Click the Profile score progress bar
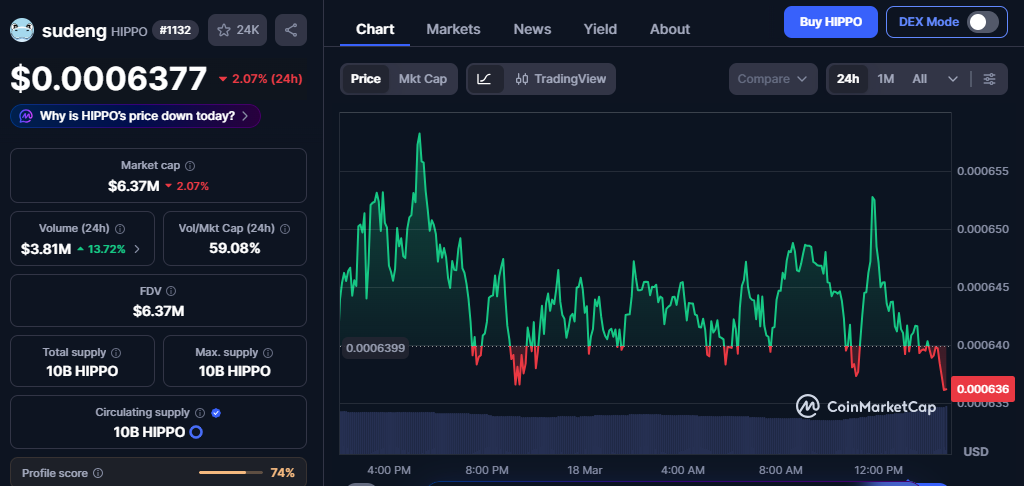1024x486 pixels. (x=229, y=472)
